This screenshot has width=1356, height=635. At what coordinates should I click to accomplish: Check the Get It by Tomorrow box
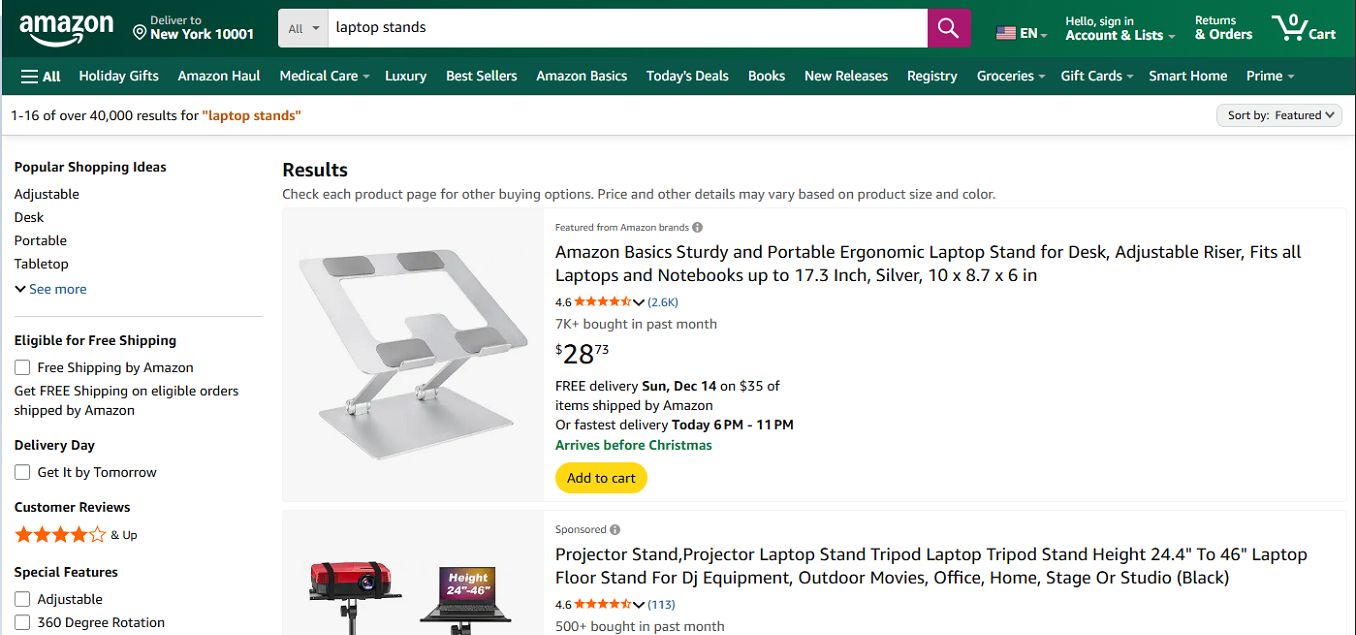pos(22,472)
